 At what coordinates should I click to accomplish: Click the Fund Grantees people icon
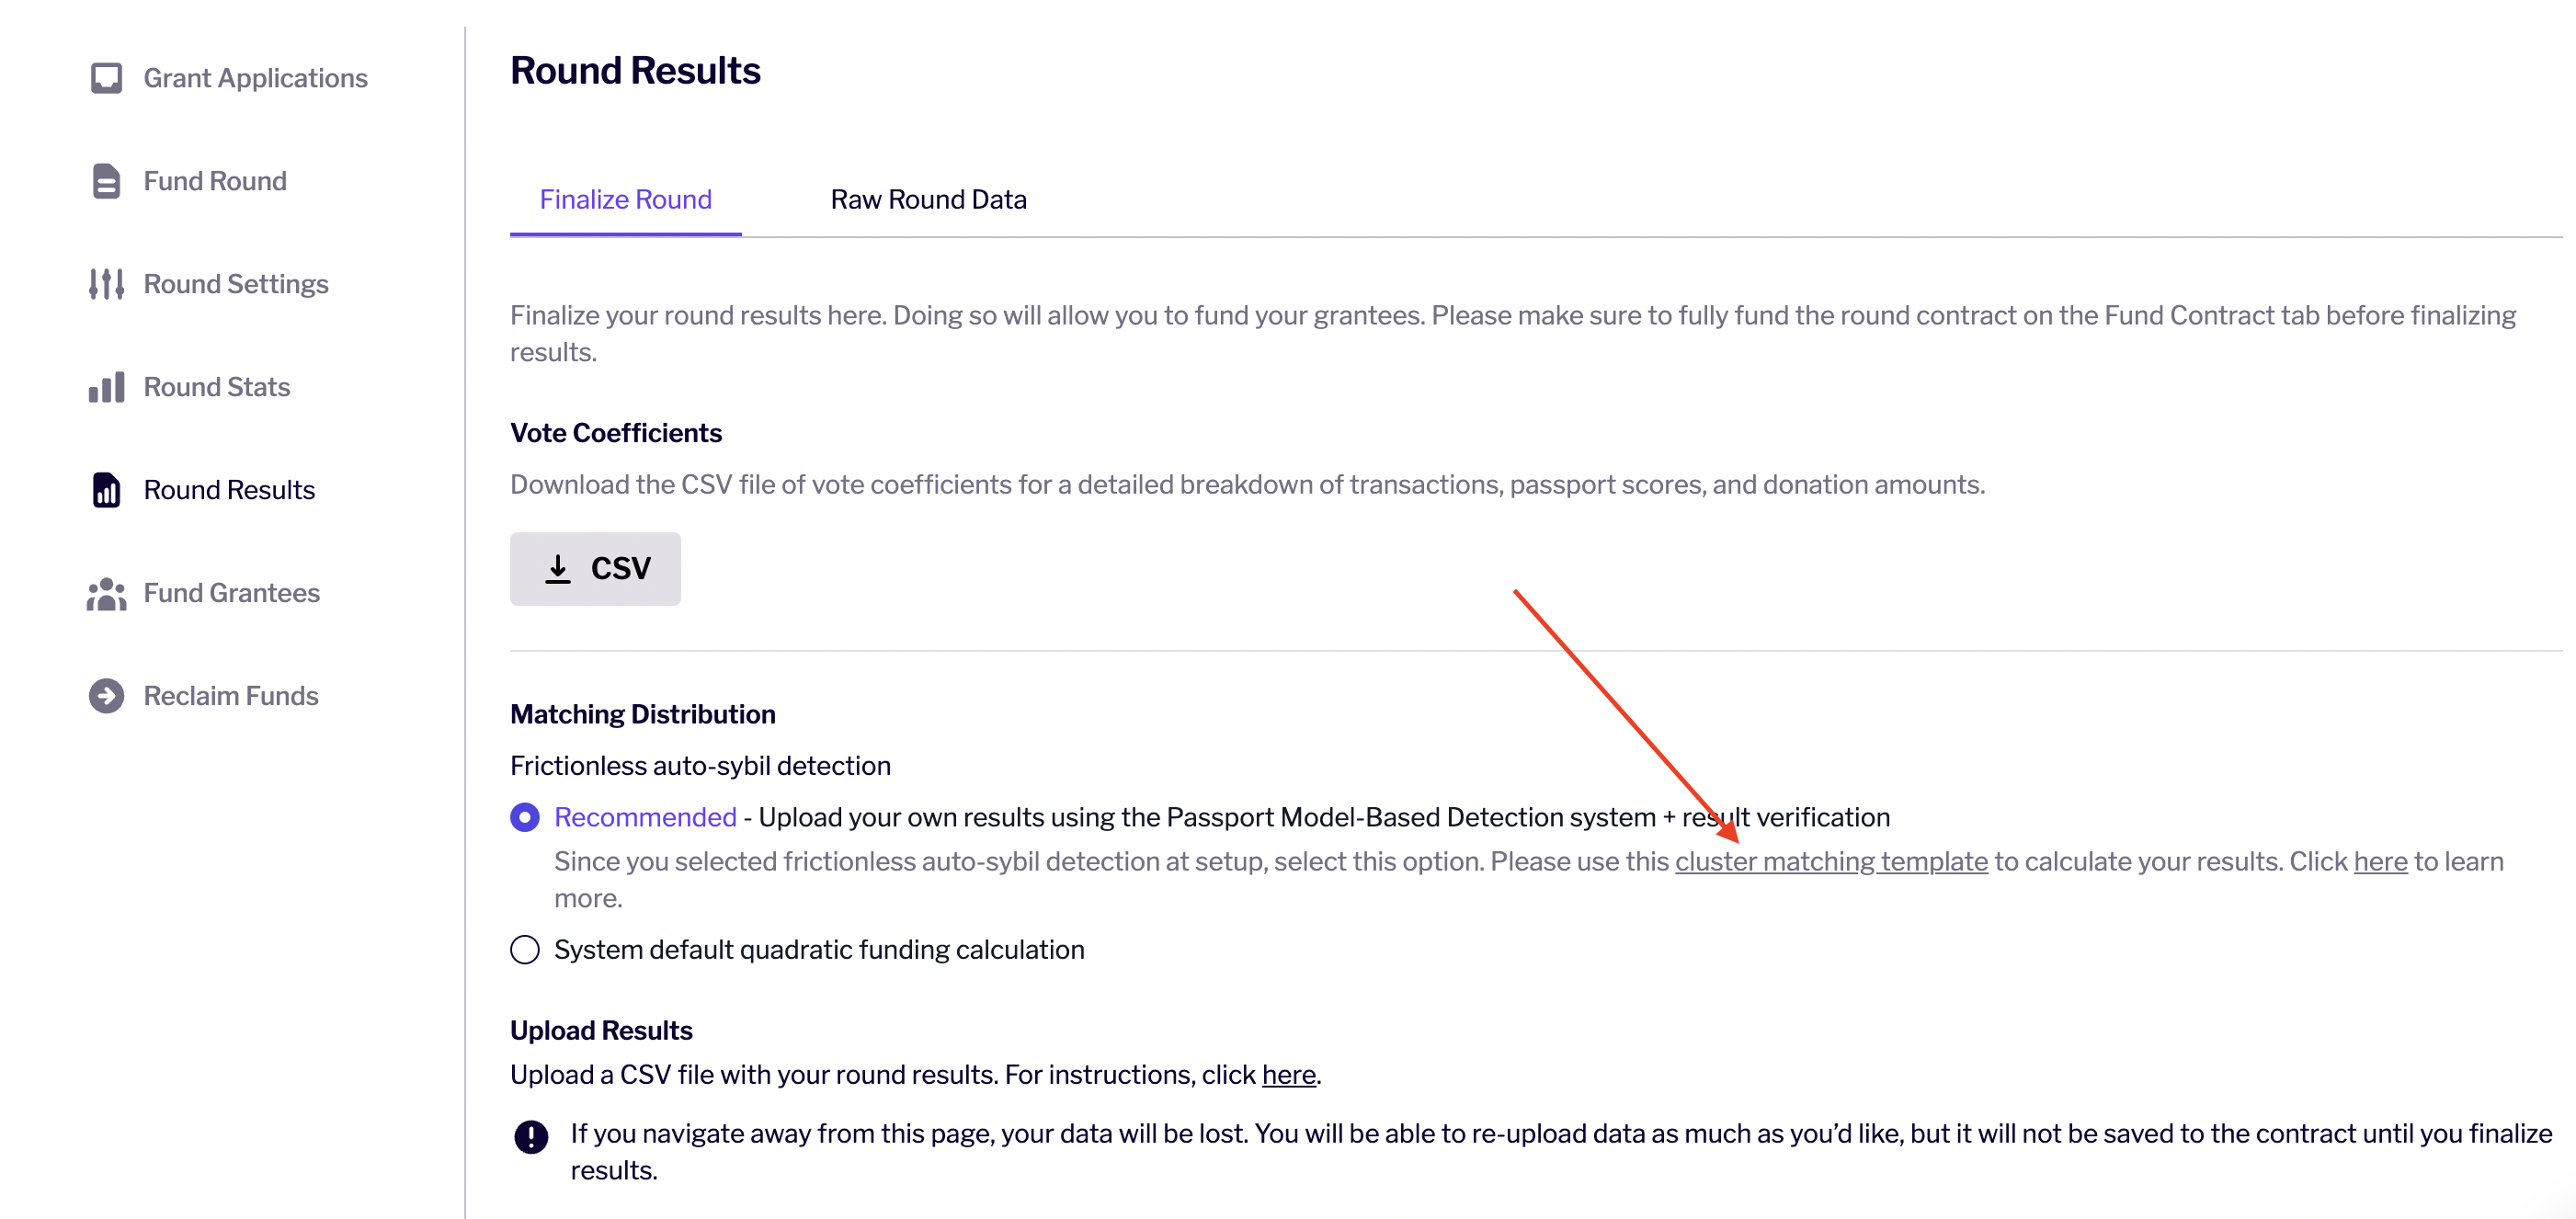106,593
